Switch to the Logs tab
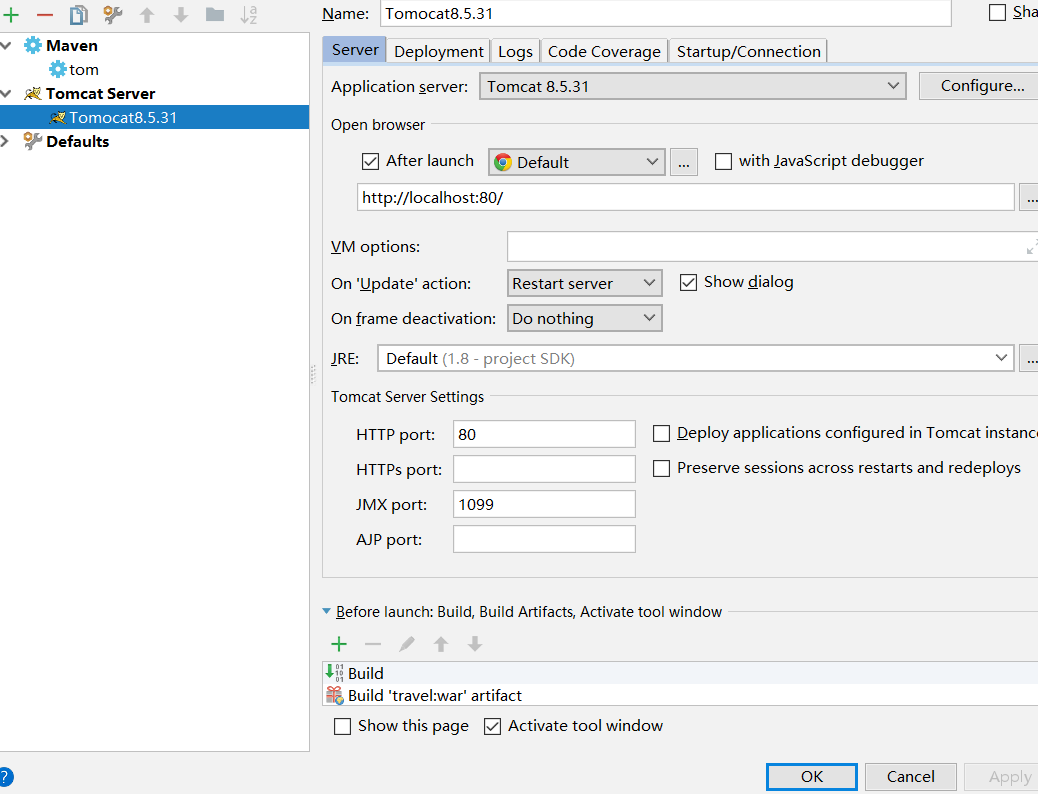This screenshot has width=1038, height=794. point(515,52)
